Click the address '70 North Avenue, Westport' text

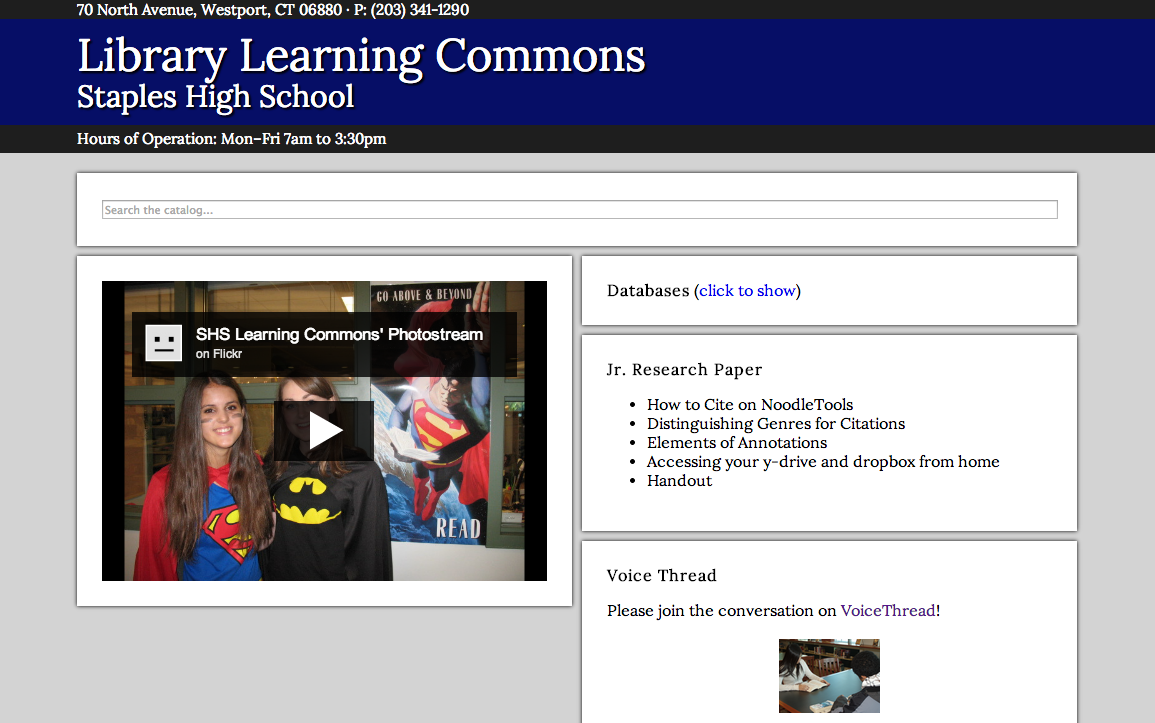pos(172,10)
